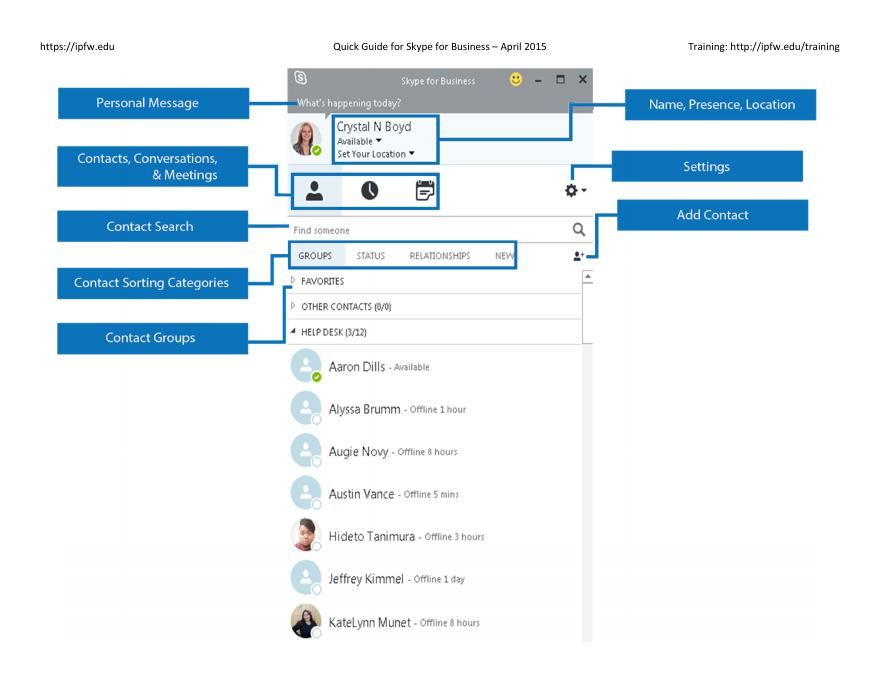Select contact Augie Novy name
Screen dimensions: 880x680
tap(359, 452)
